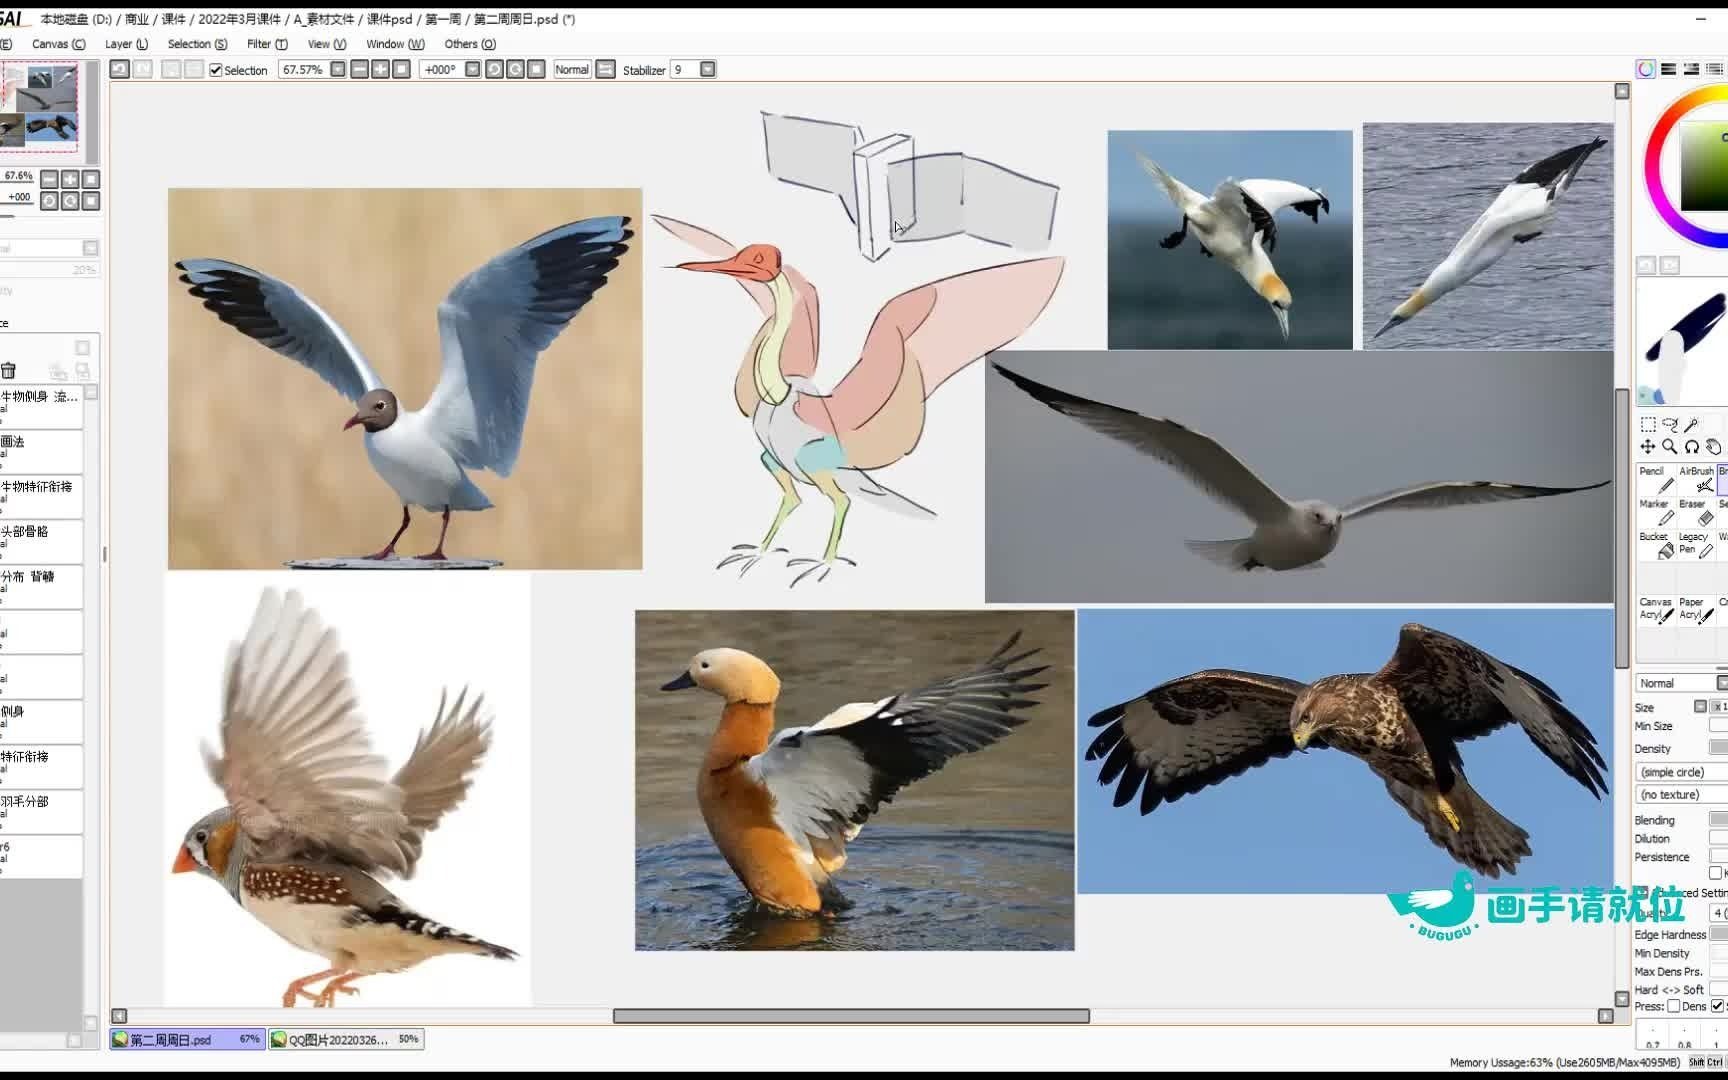Click the scroll-right arrow of the canvas scrollbar
This screenshot has height=1080, width=1728.
pos(1606,1016)
